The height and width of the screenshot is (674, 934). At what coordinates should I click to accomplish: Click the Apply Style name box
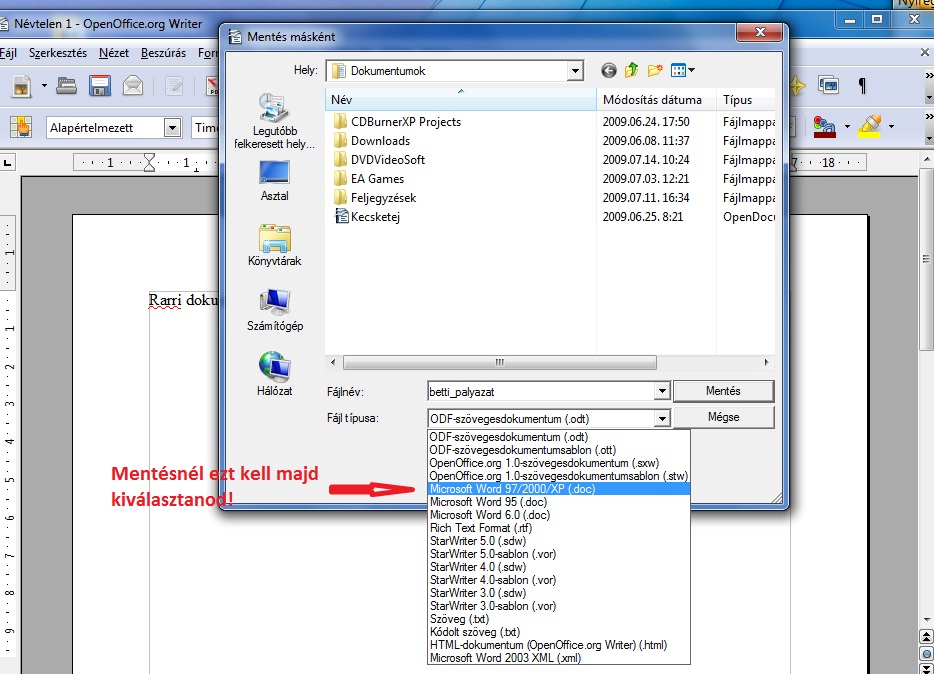(105, 127)
